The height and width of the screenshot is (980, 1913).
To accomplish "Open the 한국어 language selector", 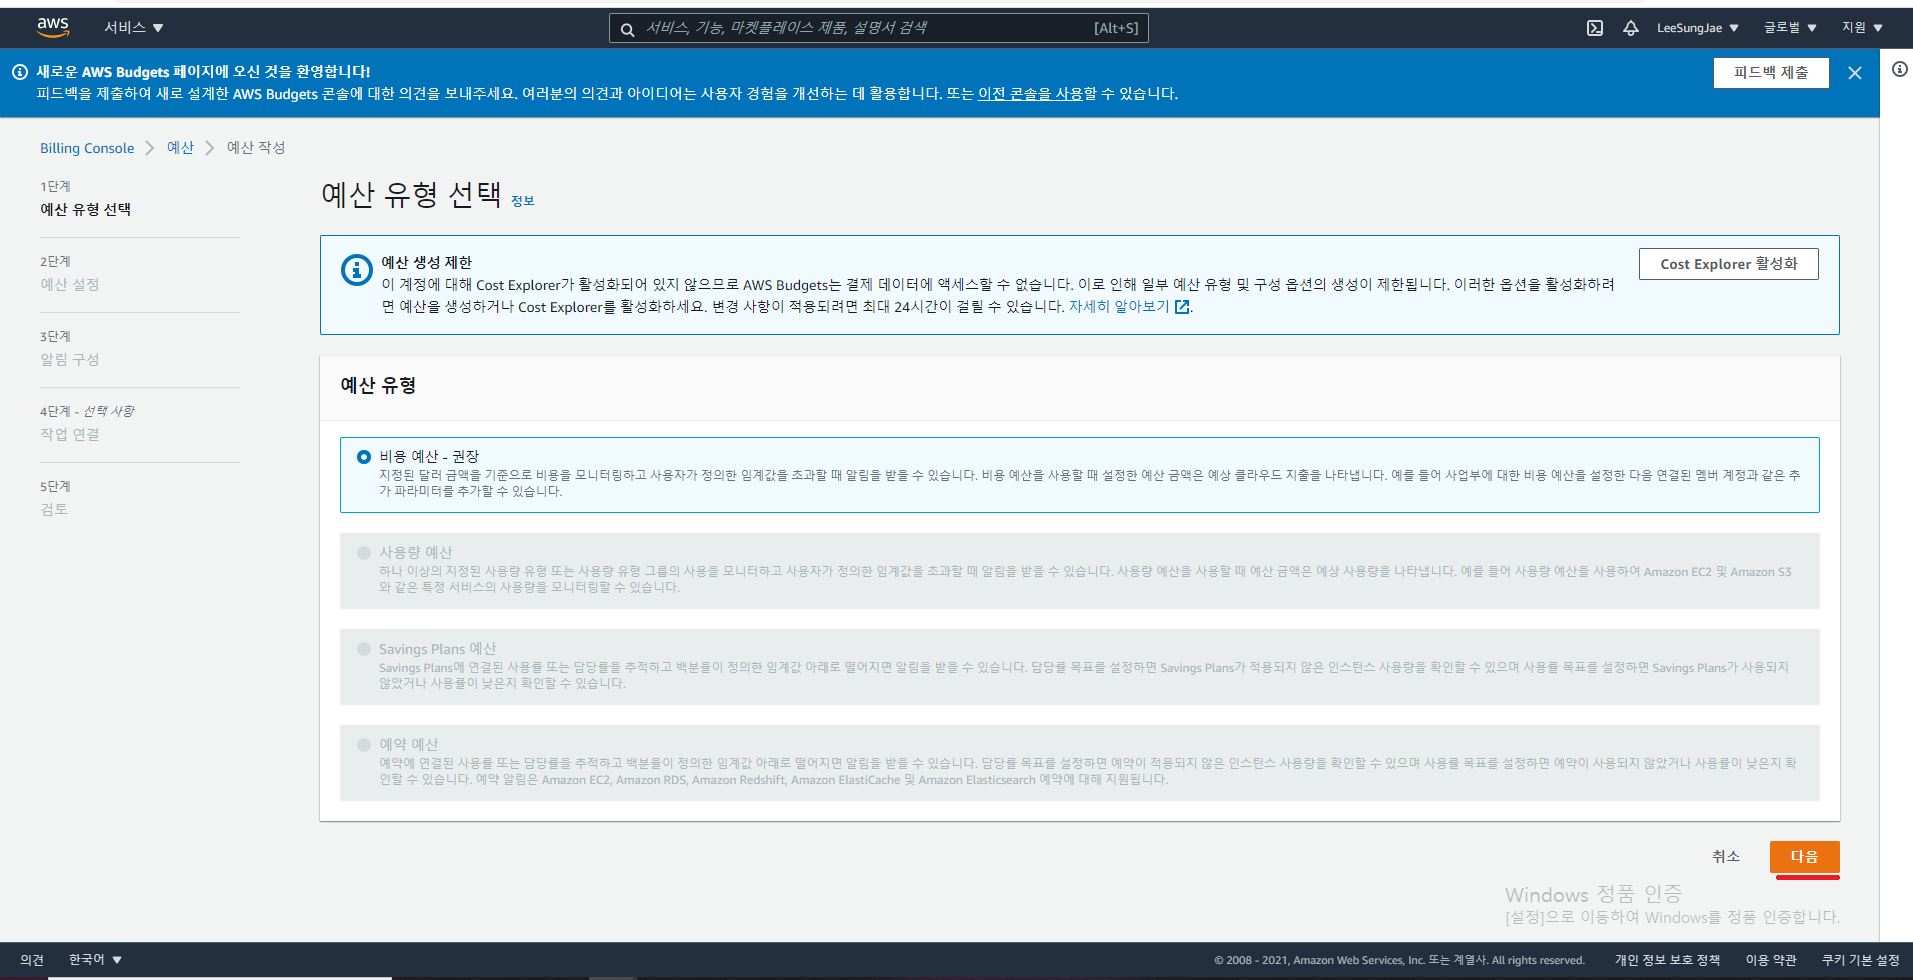I will (95, 959).
